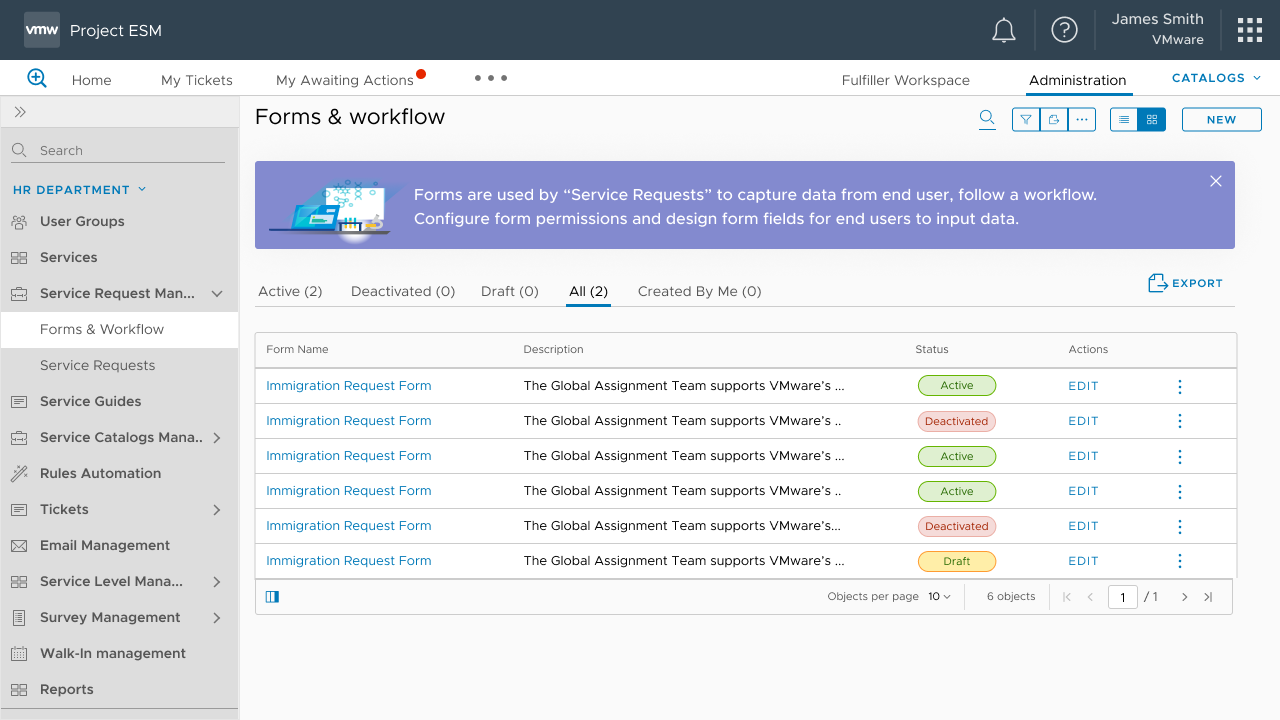
Task: Click the NEW button
Action: pyautogui.click(x=1221, y=120)
